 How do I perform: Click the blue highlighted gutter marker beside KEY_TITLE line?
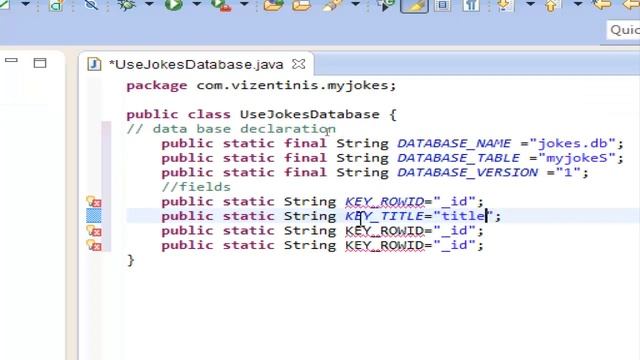pyautogui.click(x=94, y=216)
